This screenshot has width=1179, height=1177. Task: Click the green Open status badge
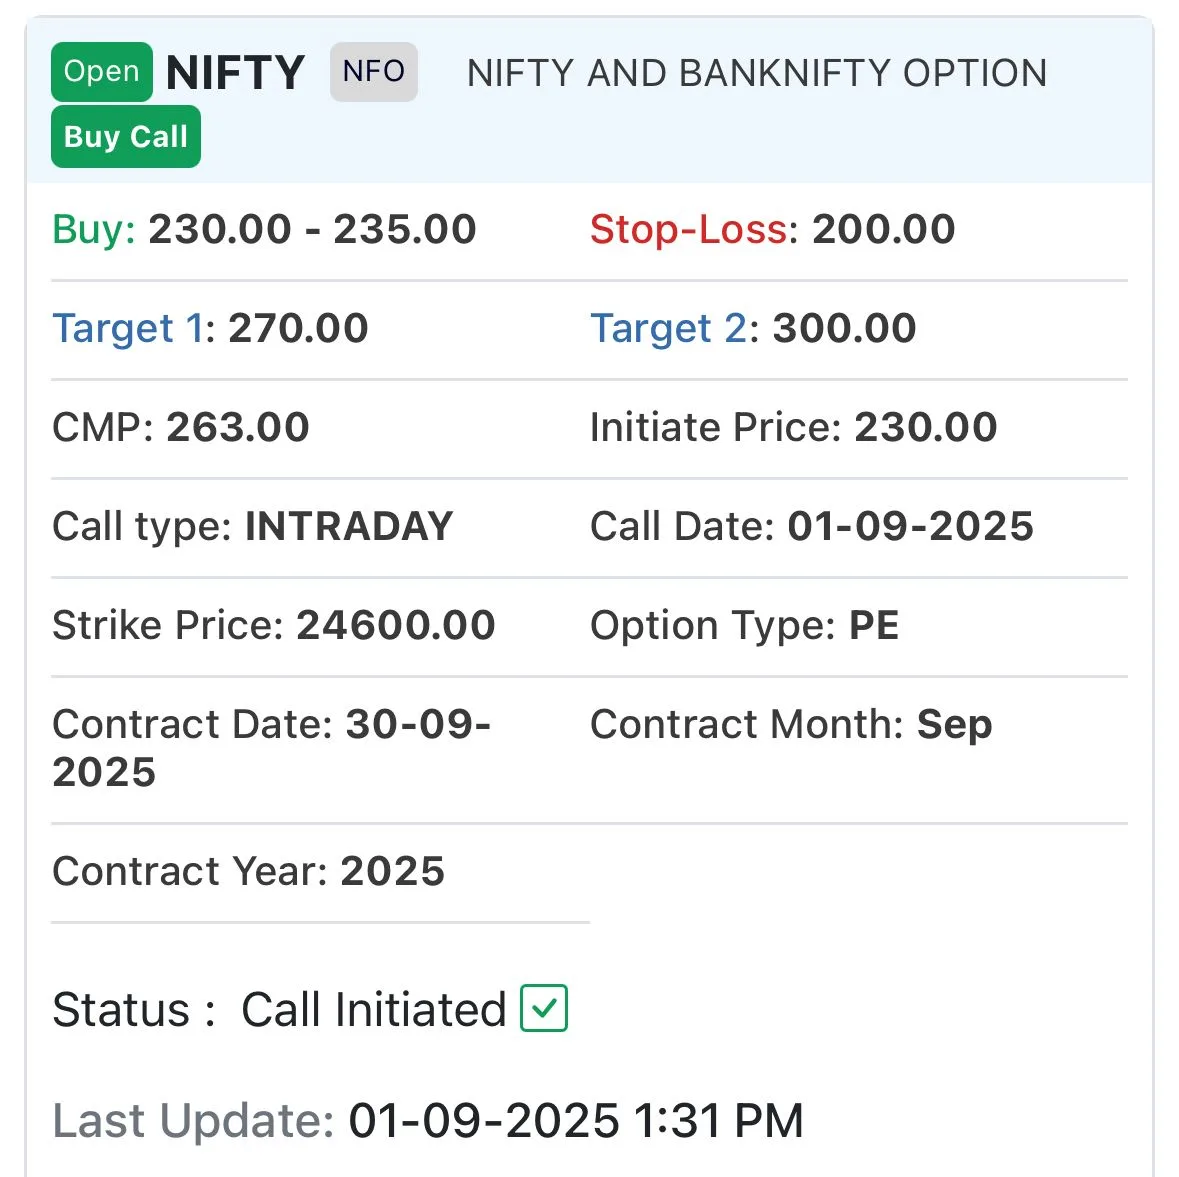click(101, 72)
